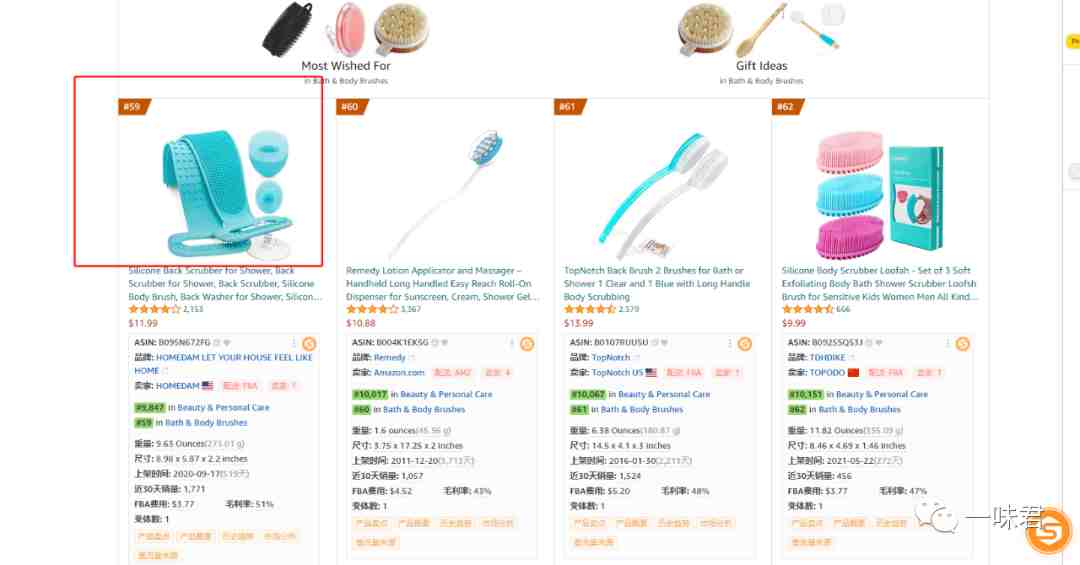Viewport: 1080px width, 565px height.
Task: Copy ASIN B004K1EKSG using its copy icon
Action: point(434,342)
